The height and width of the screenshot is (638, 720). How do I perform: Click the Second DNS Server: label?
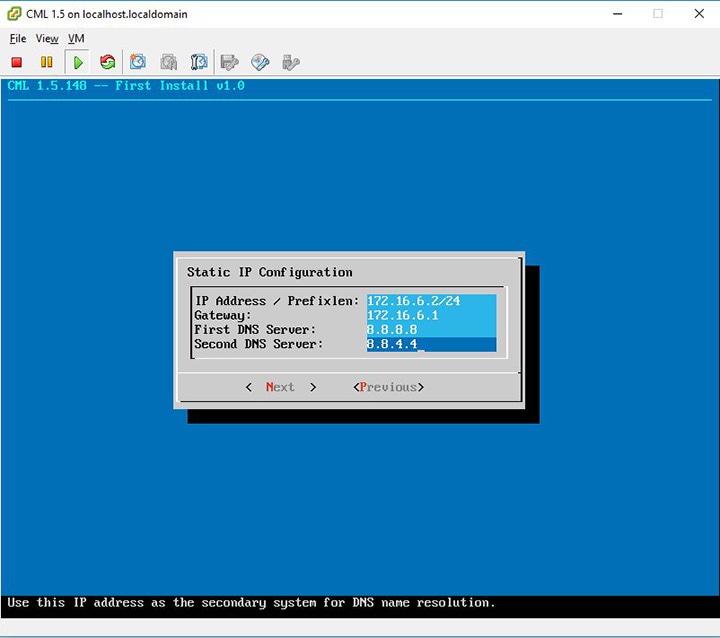pos(259,344)
